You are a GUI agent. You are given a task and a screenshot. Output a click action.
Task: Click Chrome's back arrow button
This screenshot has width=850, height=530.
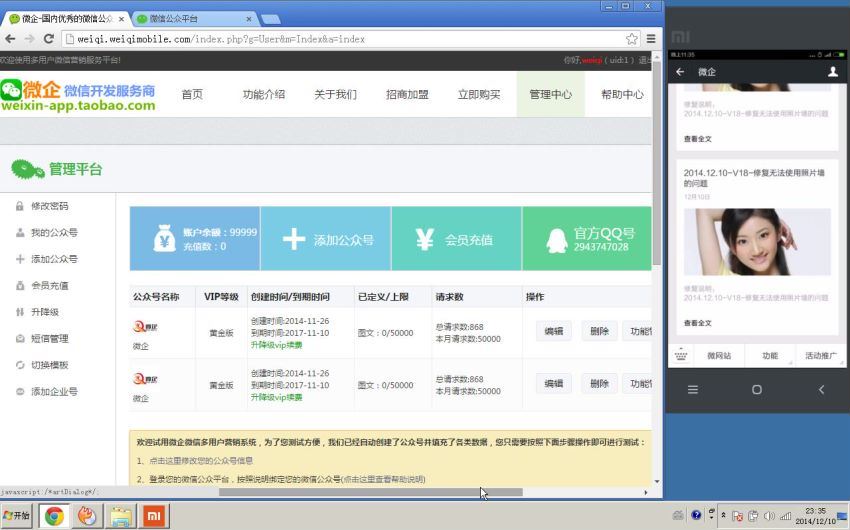[x=10, y=39]
